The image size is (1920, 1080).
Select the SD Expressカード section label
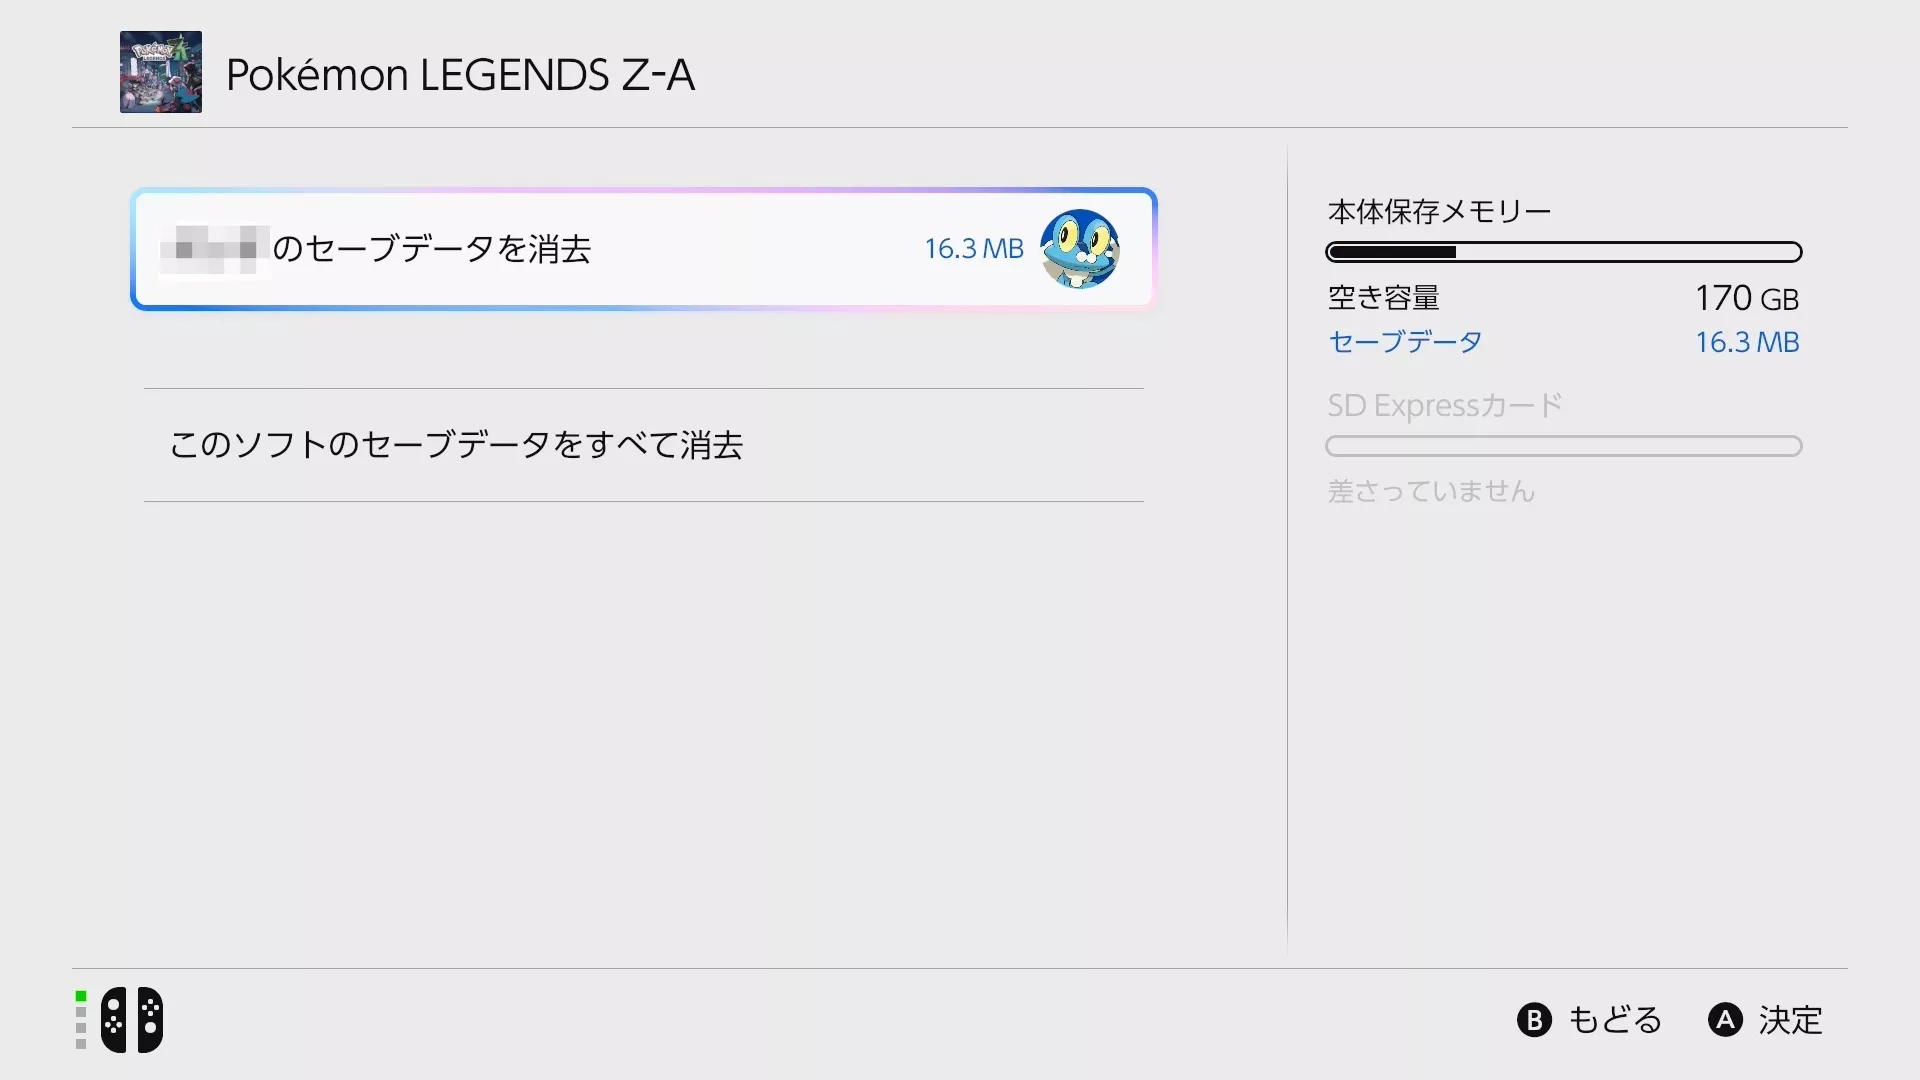point(1444,405)
